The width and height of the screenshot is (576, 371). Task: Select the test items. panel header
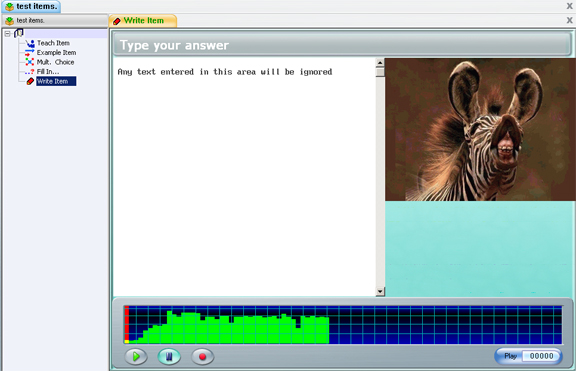pos(55,21)
